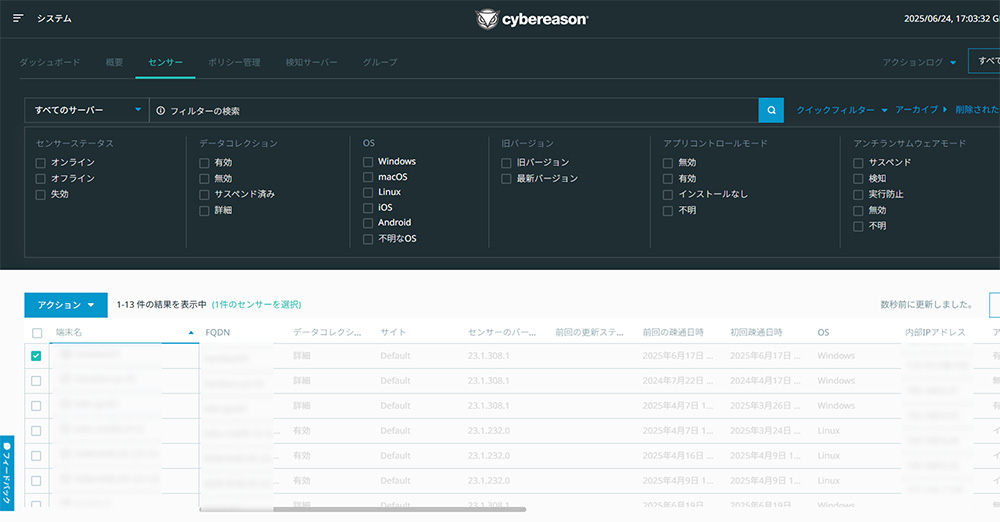Switch to the ダッシュボード tab
Viewport: 1000px width, 522px height.
coord(50,62)
